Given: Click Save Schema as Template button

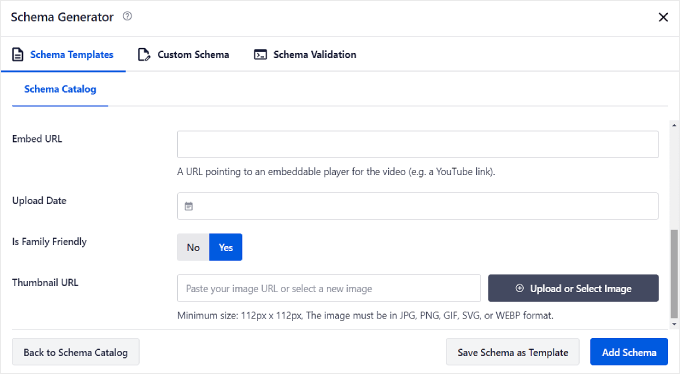Looking at the screenshot, I should [513, 352].
